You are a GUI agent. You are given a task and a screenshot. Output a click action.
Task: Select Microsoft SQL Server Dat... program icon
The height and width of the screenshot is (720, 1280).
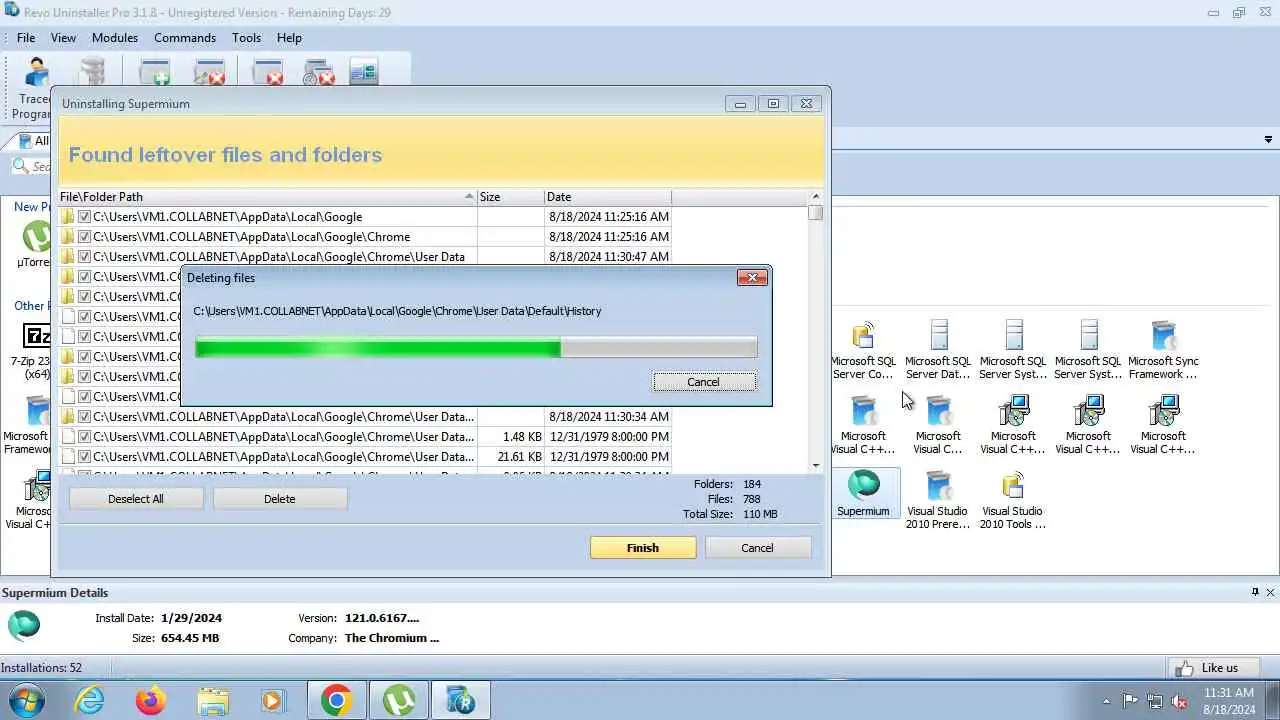point(938,350)
